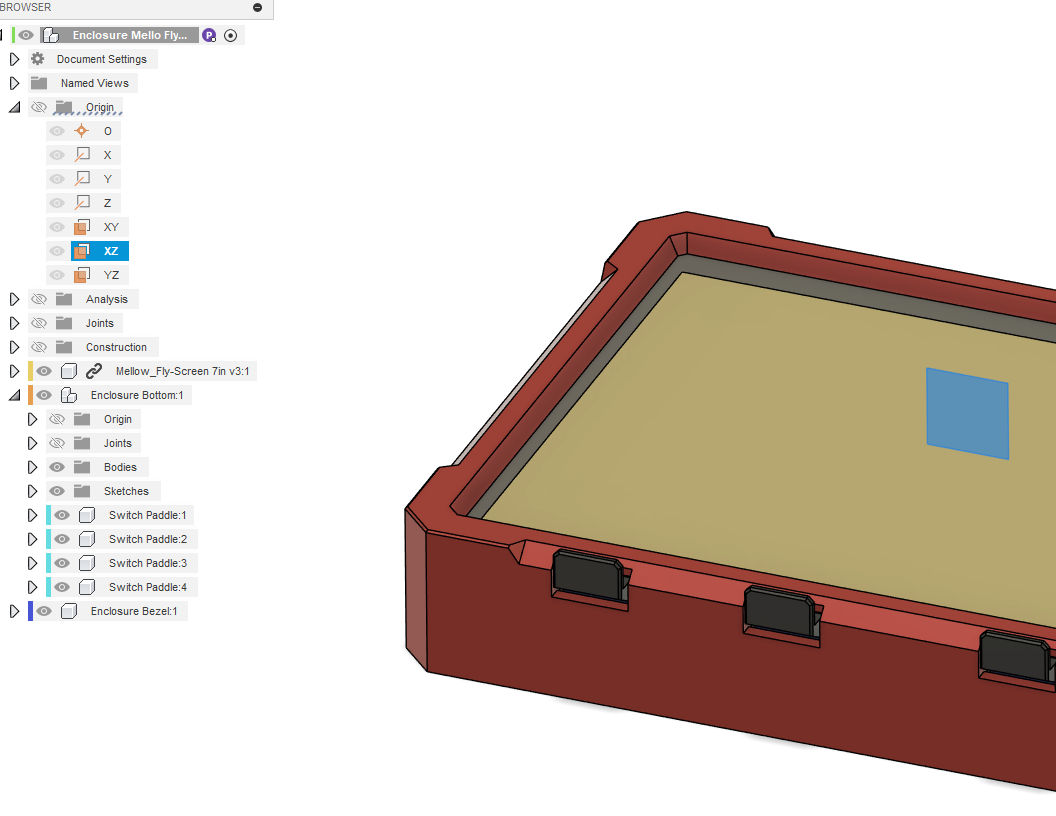Hide the Mellow_Fly-Screen 7in v3:1 component
Image resolution: width=1056 pixels, height=816 pixels.
click(x=44, y=371)
